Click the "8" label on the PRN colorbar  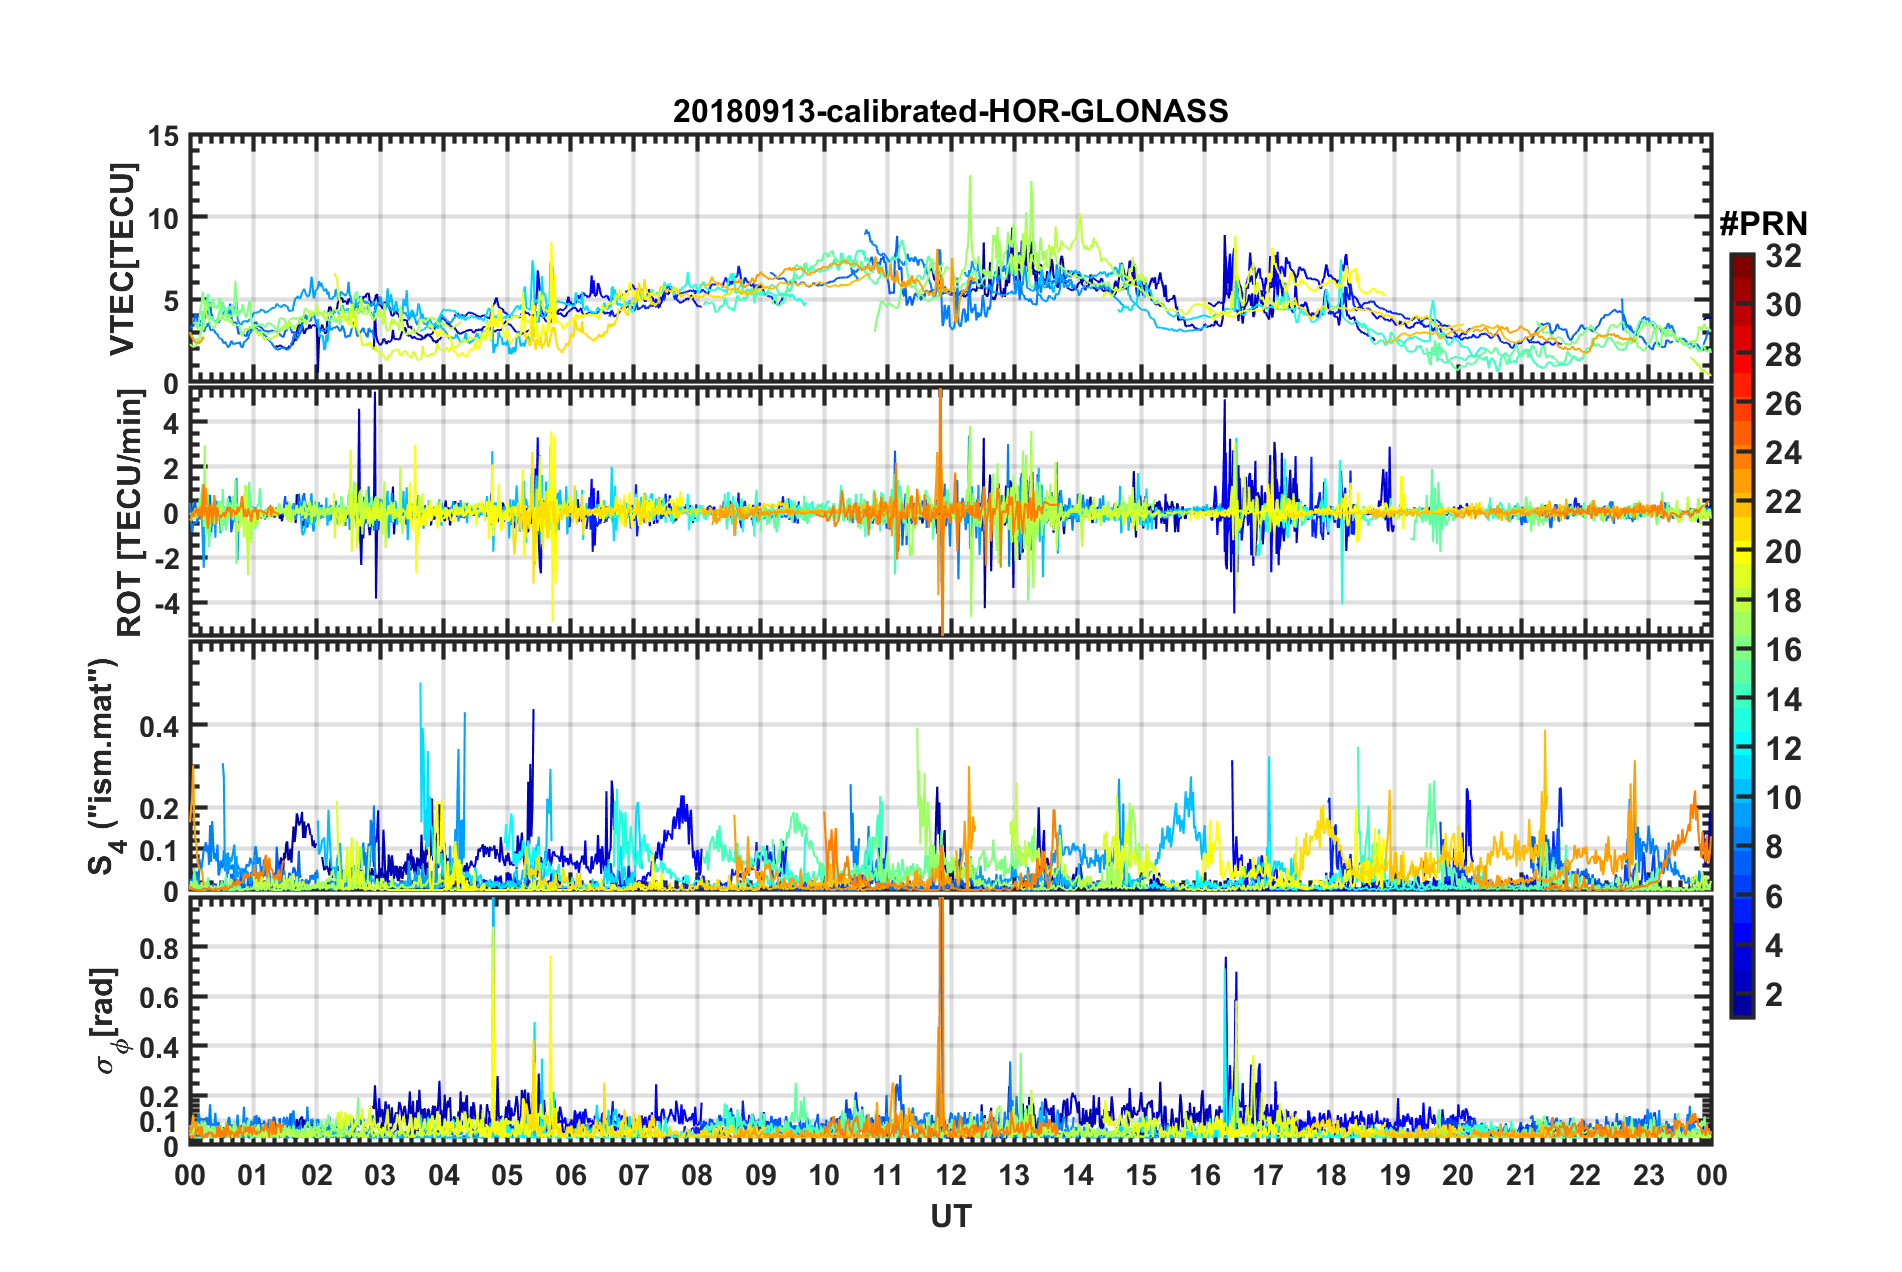tap(1774, 847)
